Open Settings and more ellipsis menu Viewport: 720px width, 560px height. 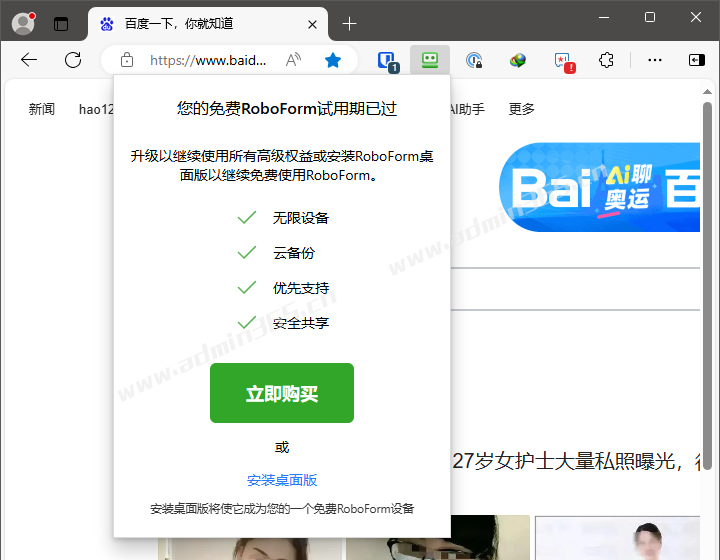pyautogui.click(x=654, y=60)
